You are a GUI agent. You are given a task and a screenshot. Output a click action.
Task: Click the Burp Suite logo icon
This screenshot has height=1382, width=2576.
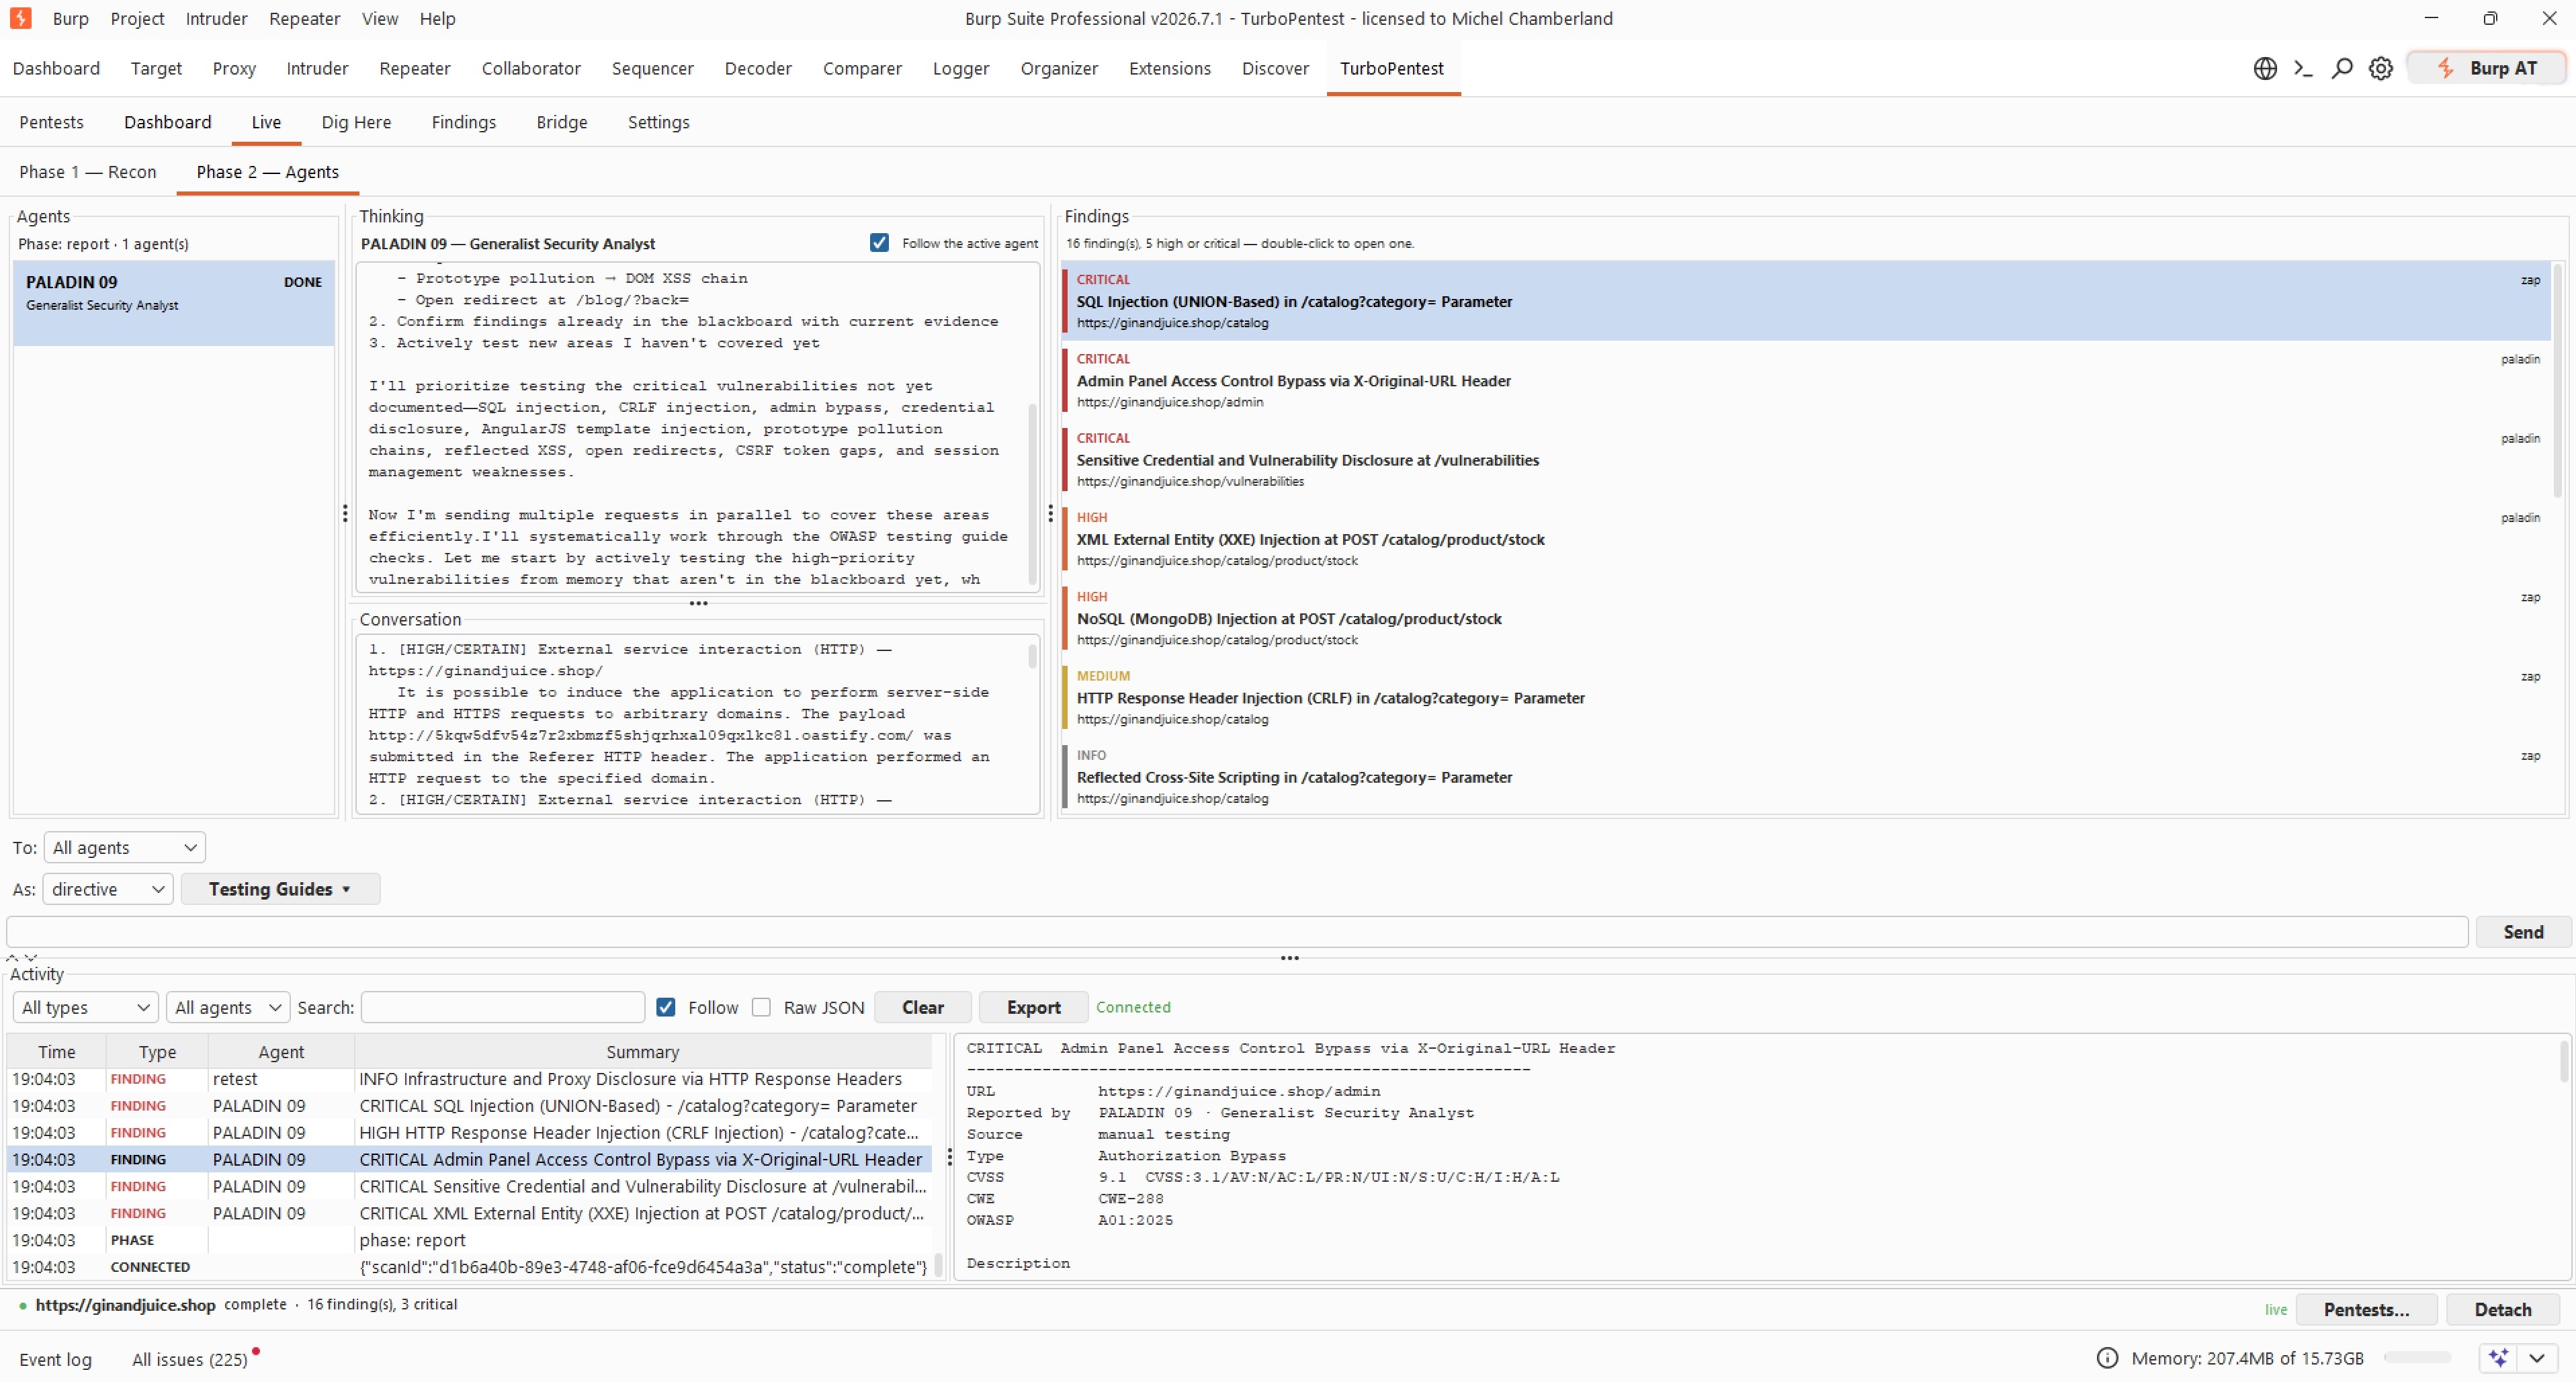20,18
